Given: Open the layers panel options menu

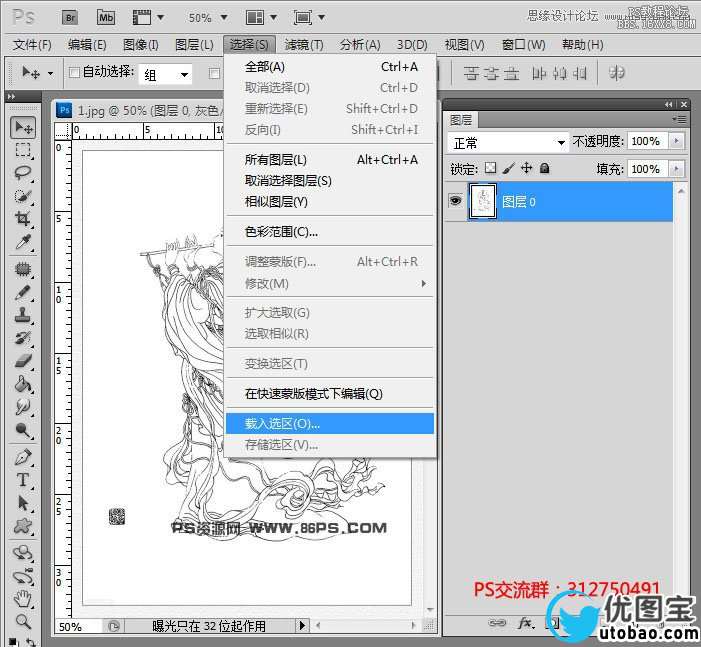Looking at the screenshot, I should [679, 119].
